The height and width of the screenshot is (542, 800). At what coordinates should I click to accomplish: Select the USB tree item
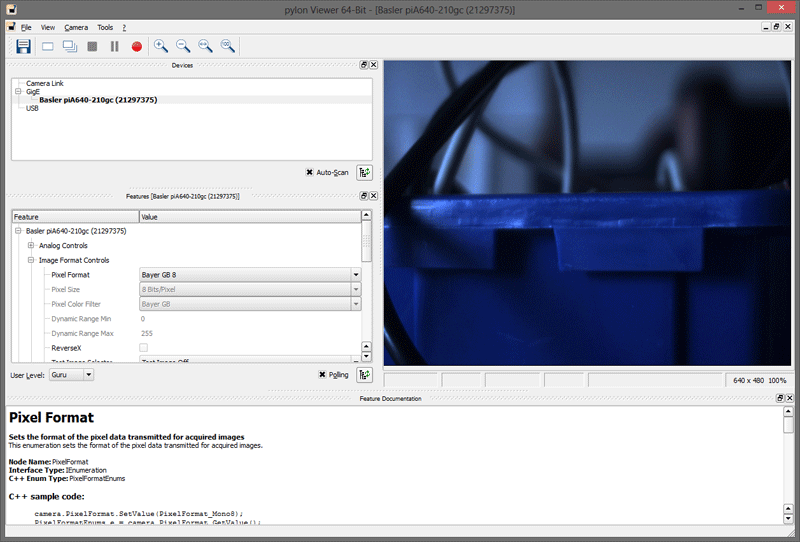[x=32, y=108]
